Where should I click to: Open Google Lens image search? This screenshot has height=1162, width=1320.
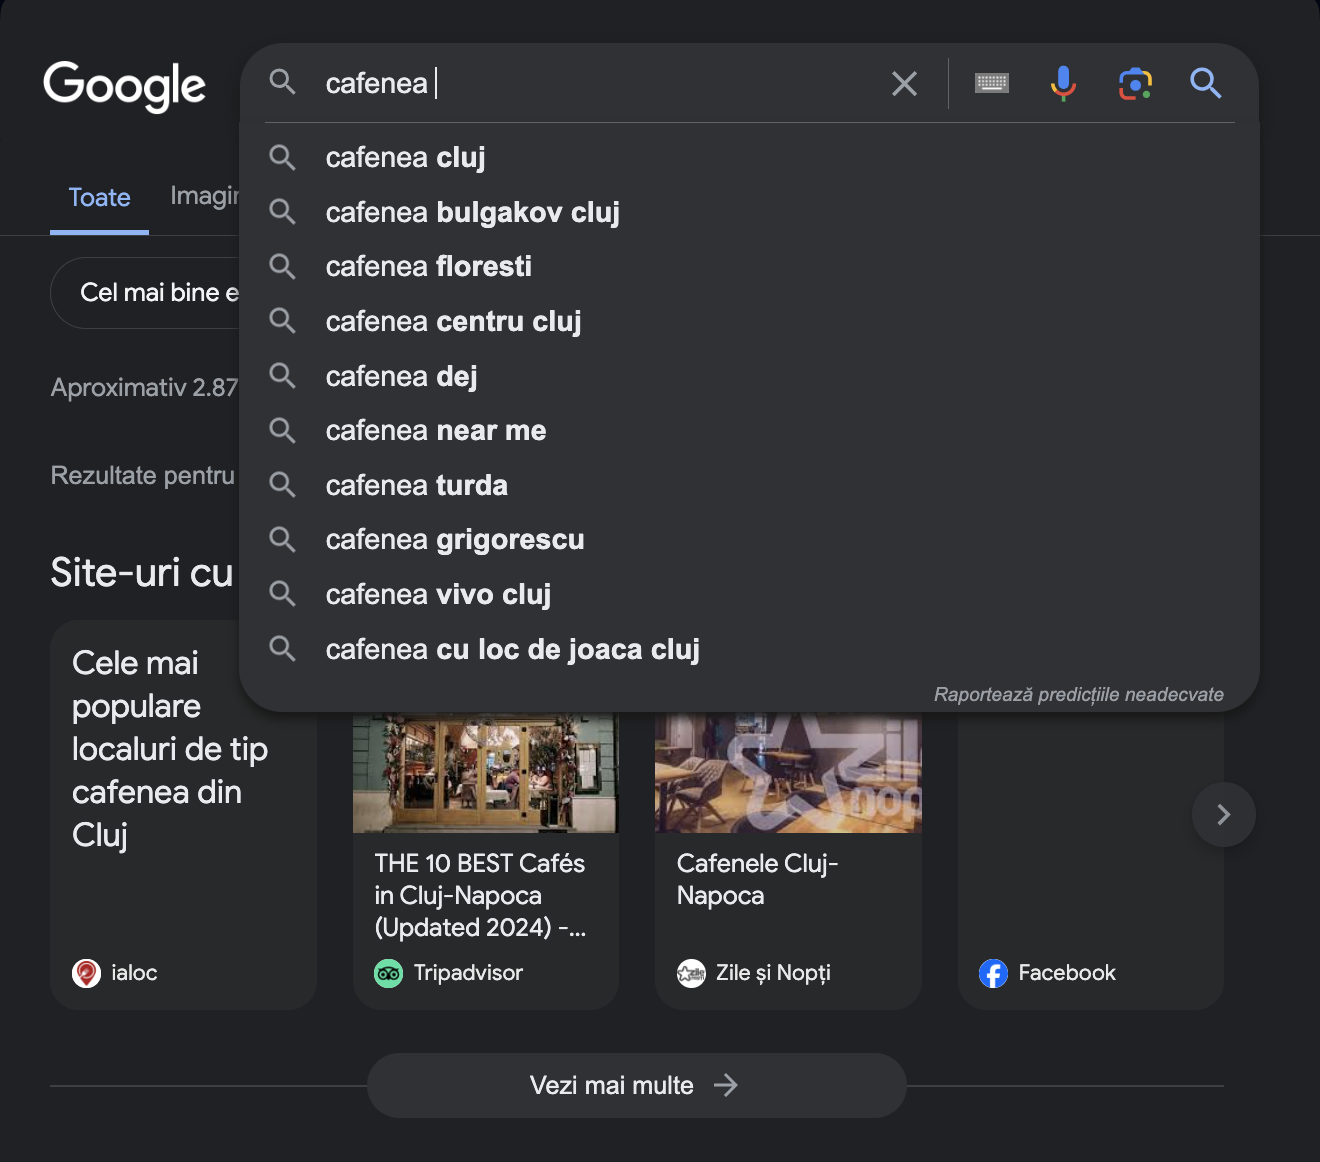pos(1135,84)
